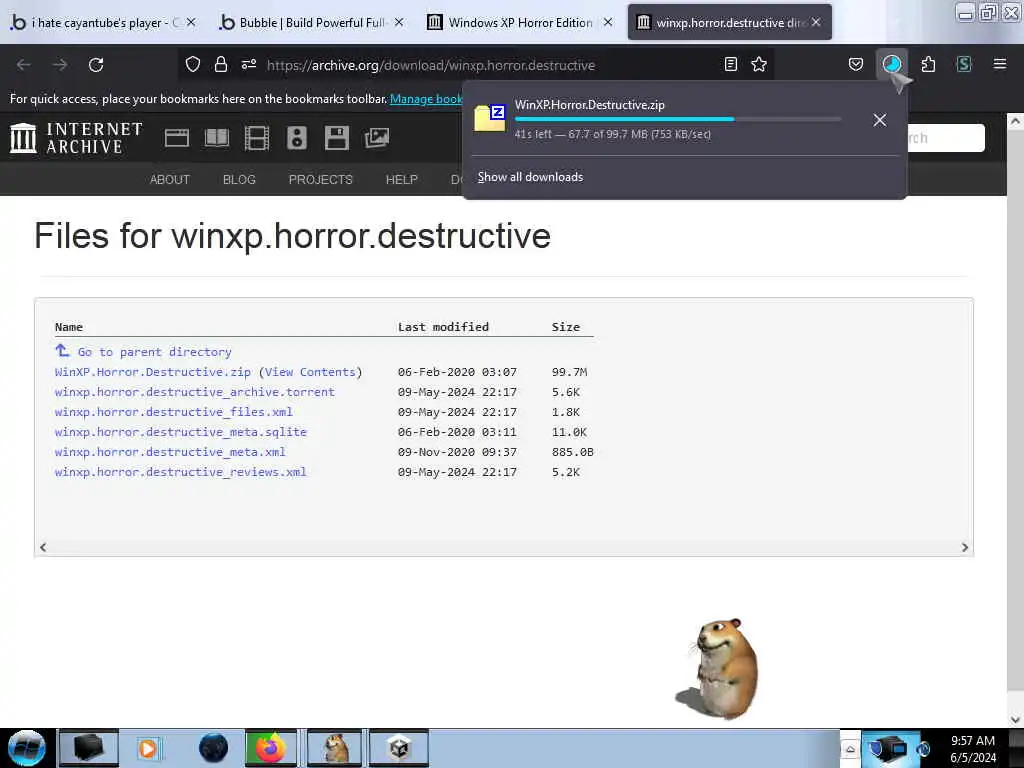Show hidden system tray icons
Viewport: 1024px width, 768px height.
850,749
